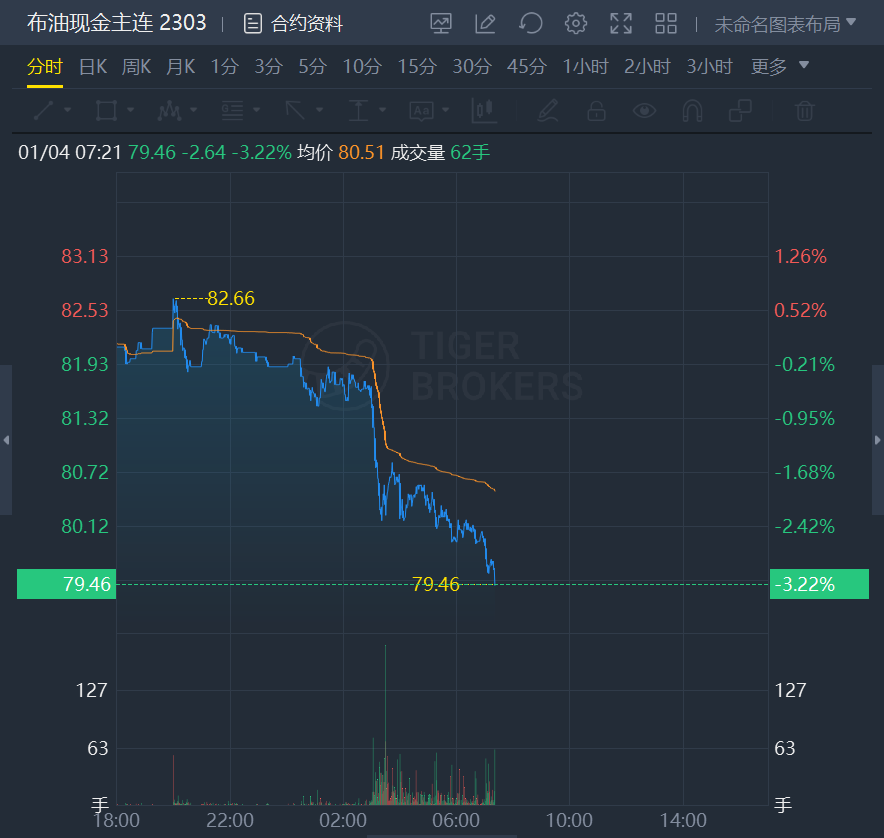
Task: Expand the 更多 timeframe dropdown
Action: (x=780, y=67)
